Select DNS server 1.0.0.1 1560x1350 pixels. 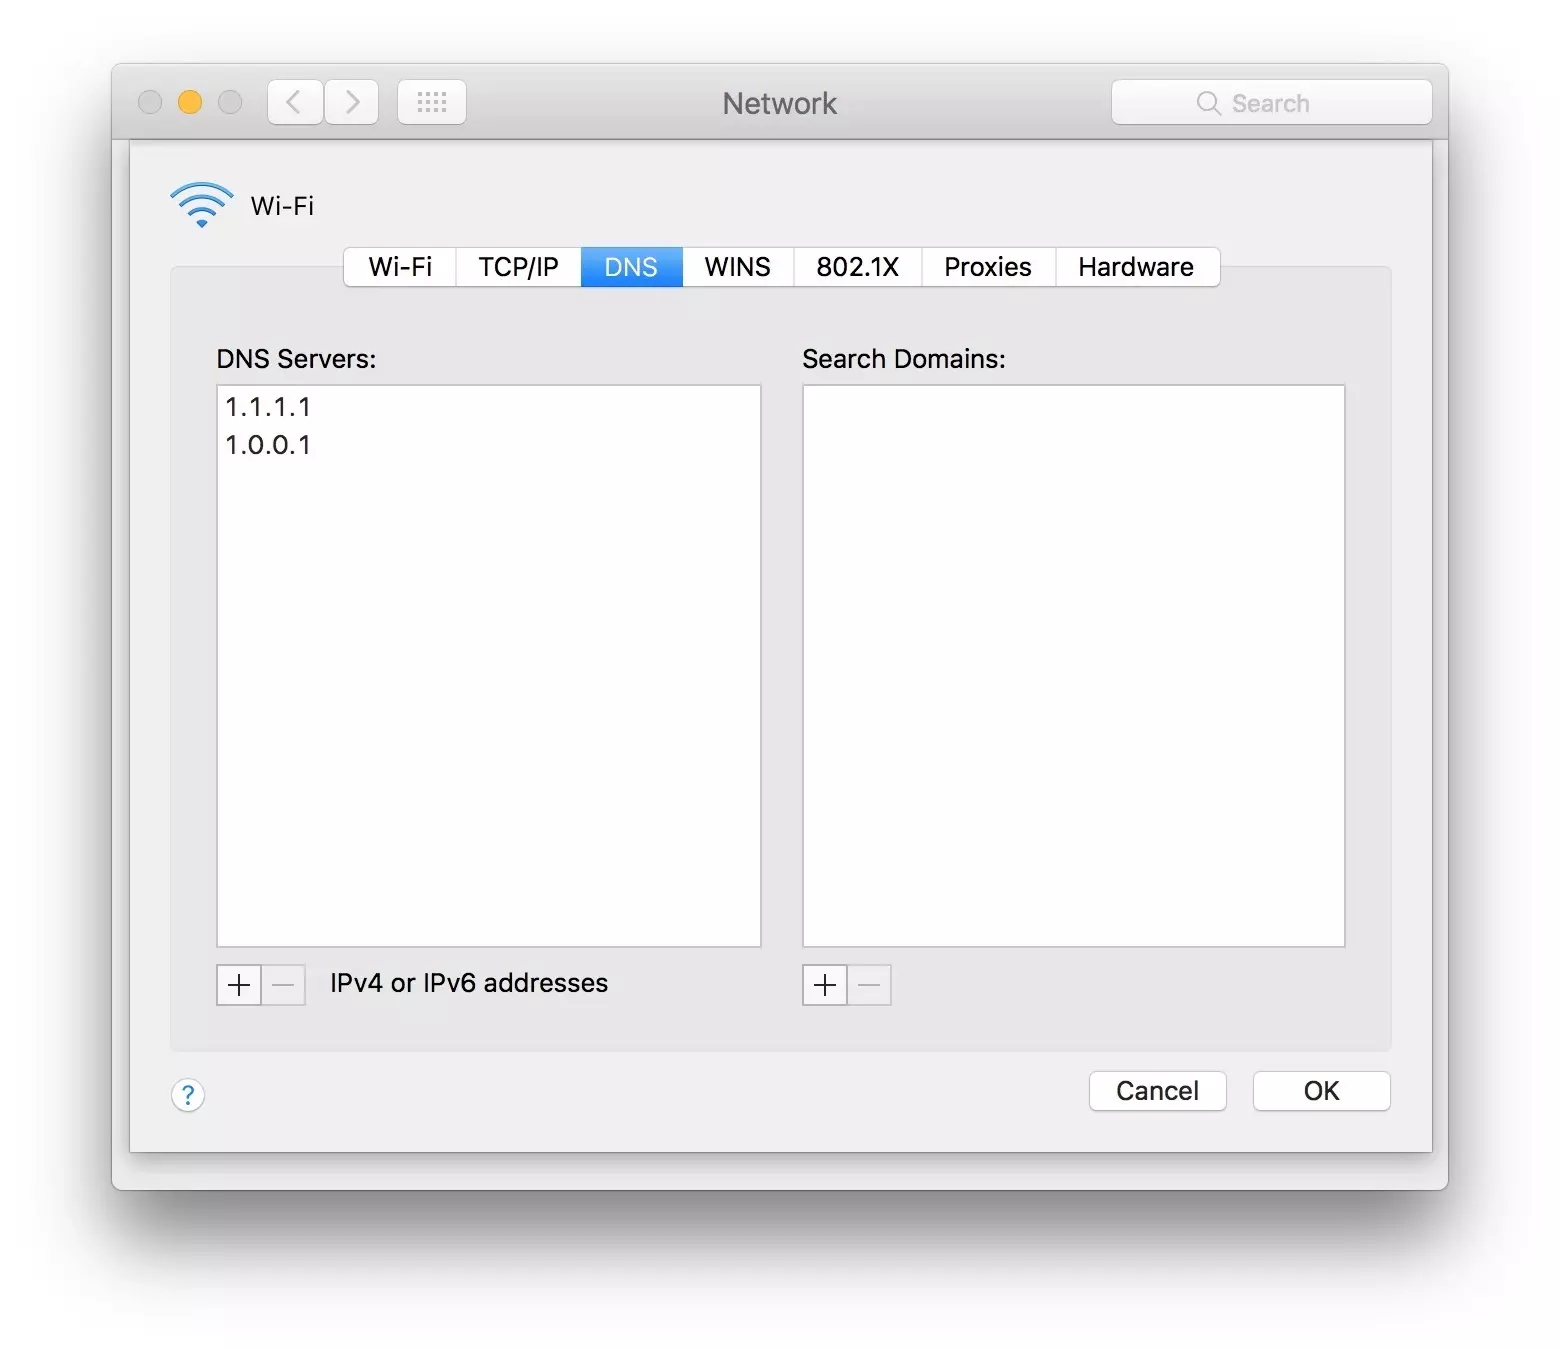[x=488, y=445]
